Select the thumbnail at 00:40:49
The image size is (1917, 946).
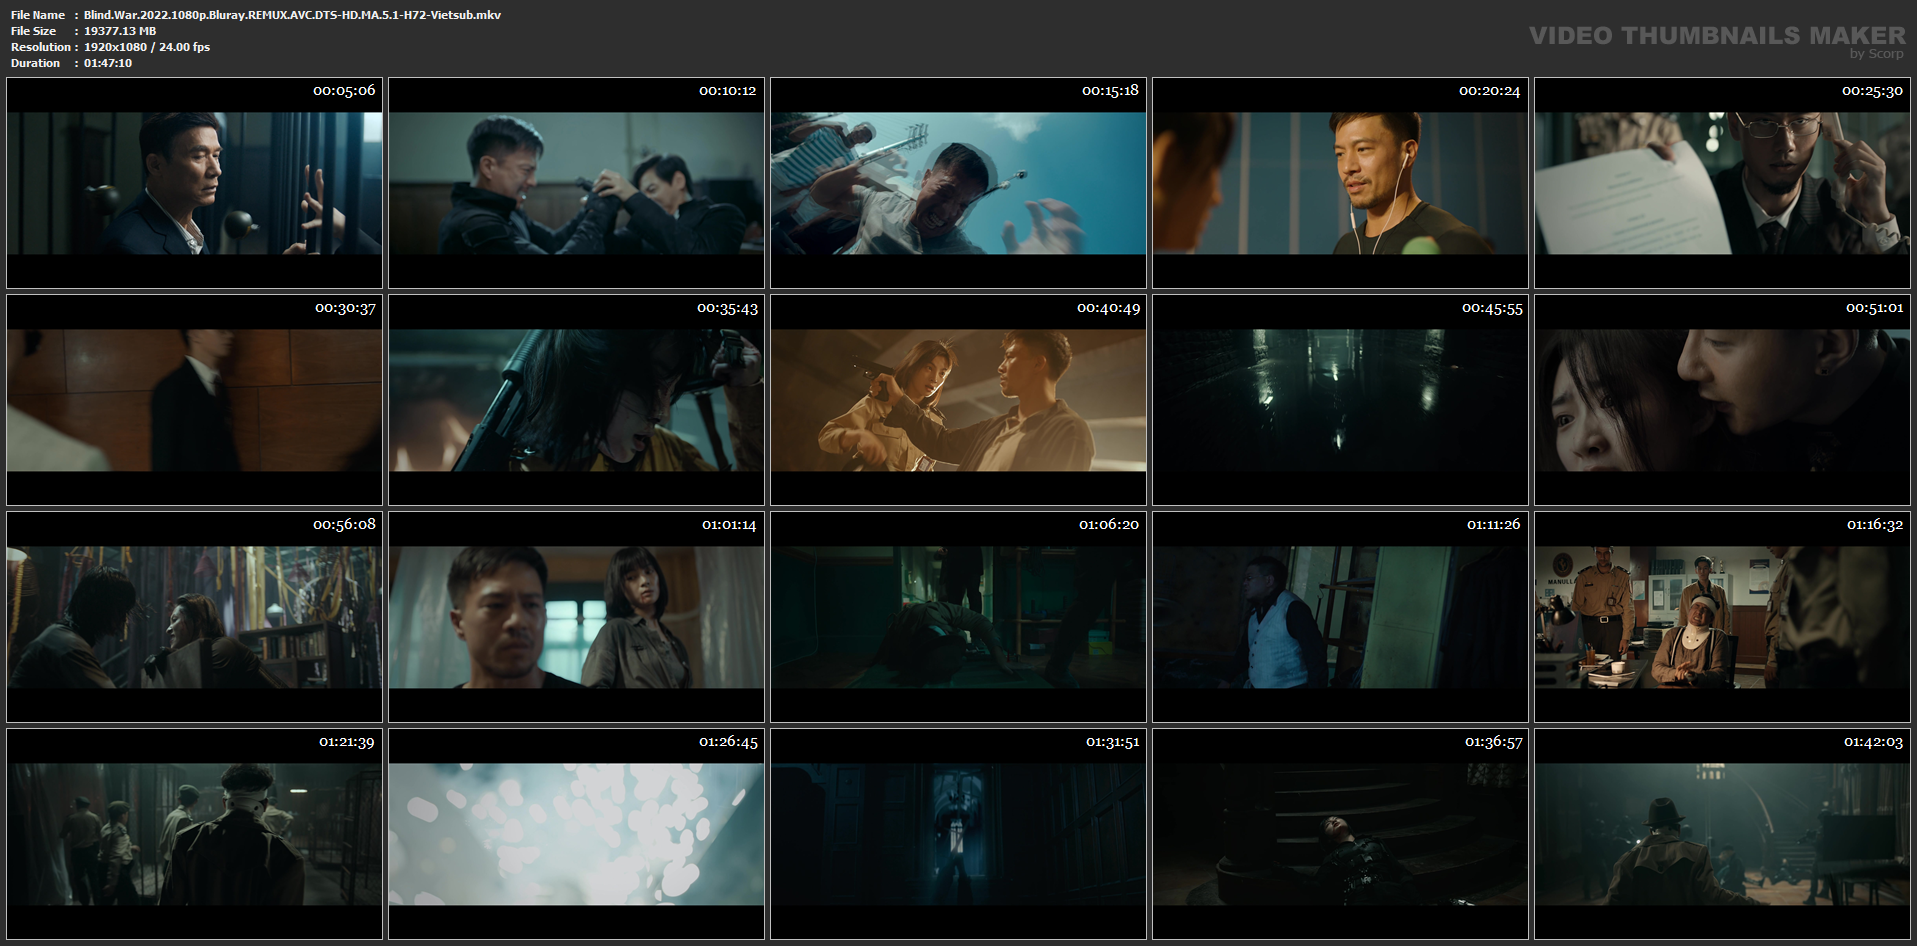coord(958,400)
